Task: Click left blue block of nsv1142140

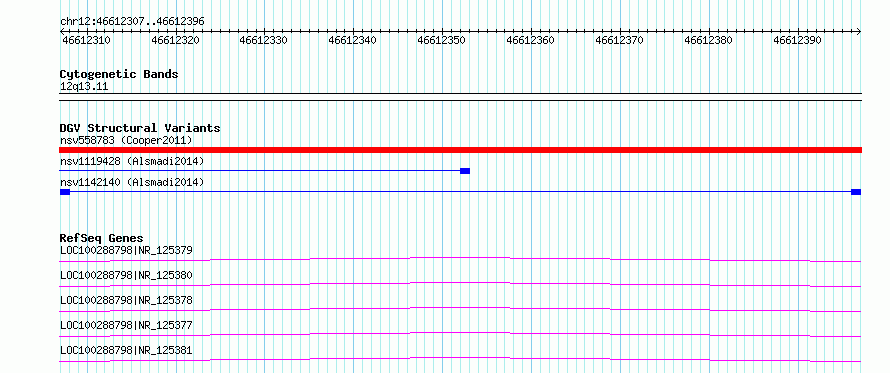Action: coord(65,192)
